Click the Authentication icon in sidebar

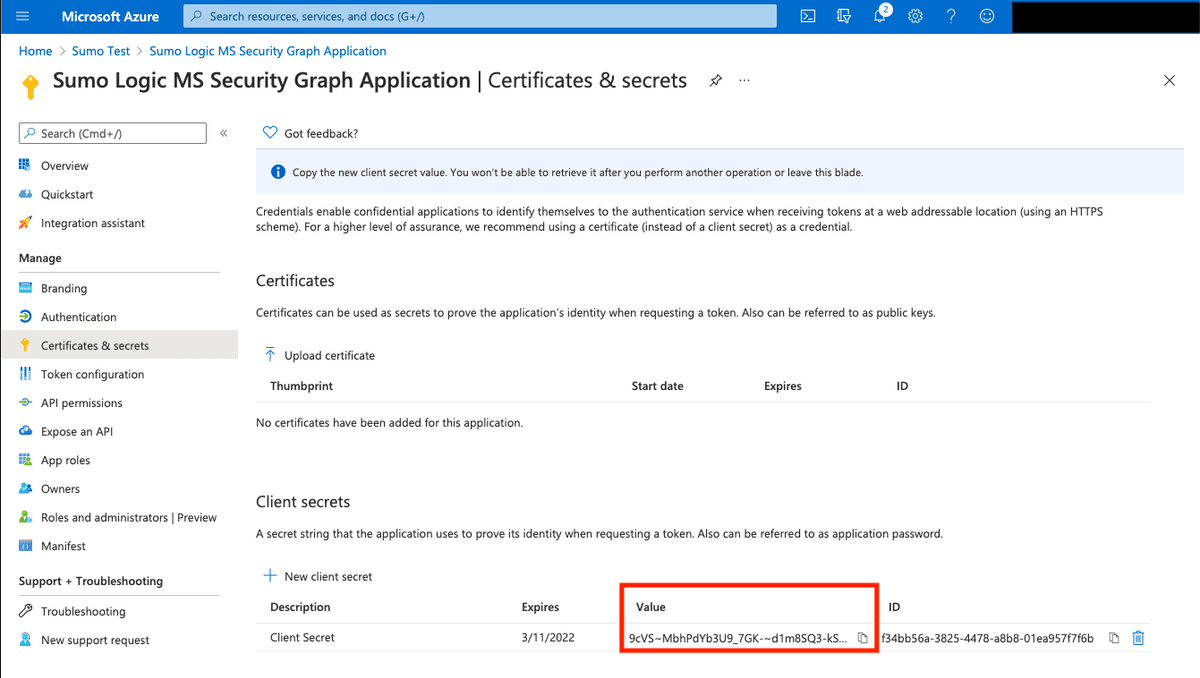pyautogui.click(x=25, y=317)
